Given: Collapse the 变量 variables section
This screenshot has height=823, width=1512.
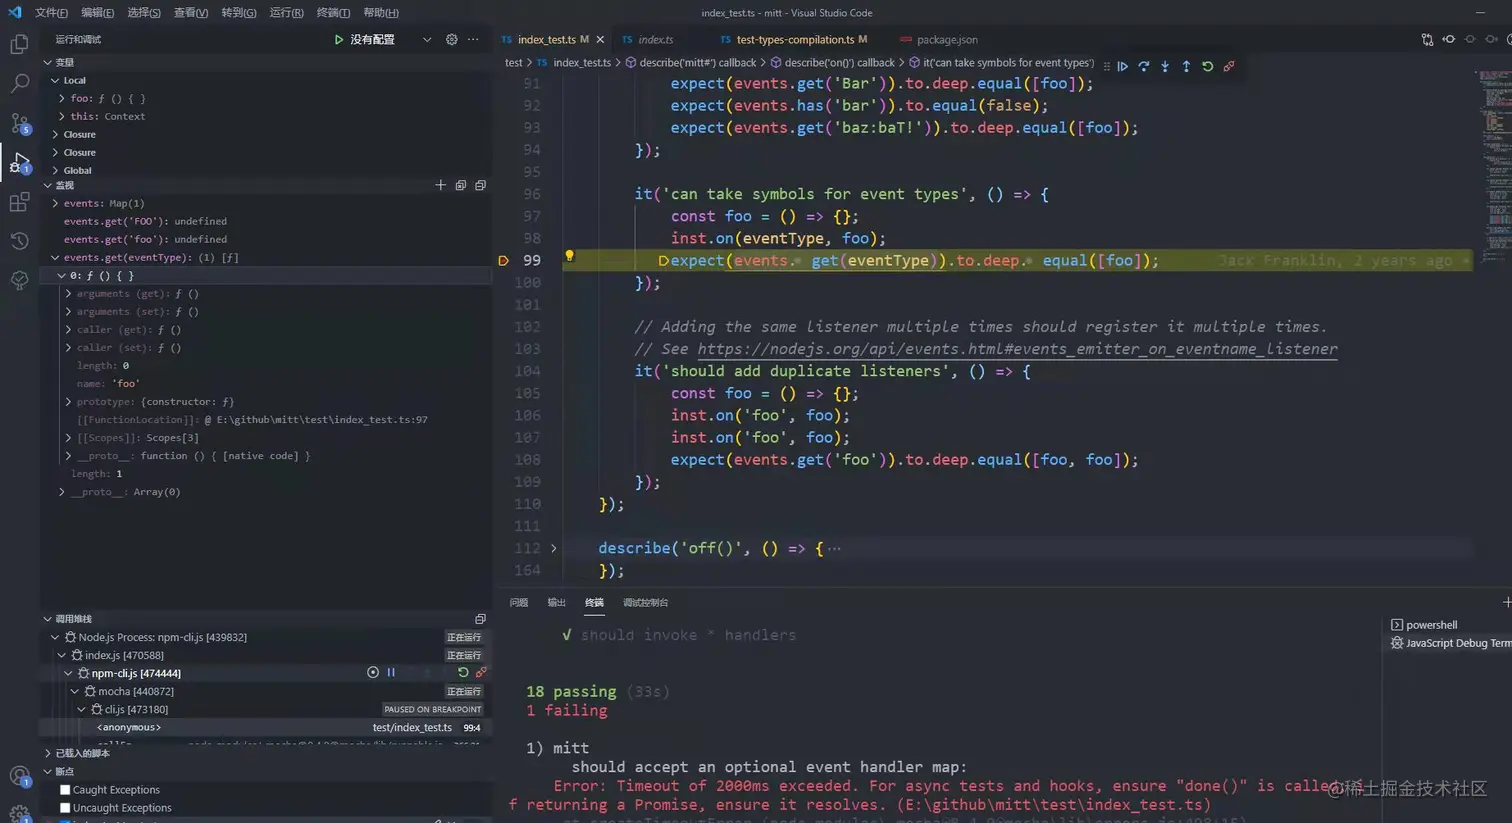Looking at the screenshot, I should (x=48, y=62).
